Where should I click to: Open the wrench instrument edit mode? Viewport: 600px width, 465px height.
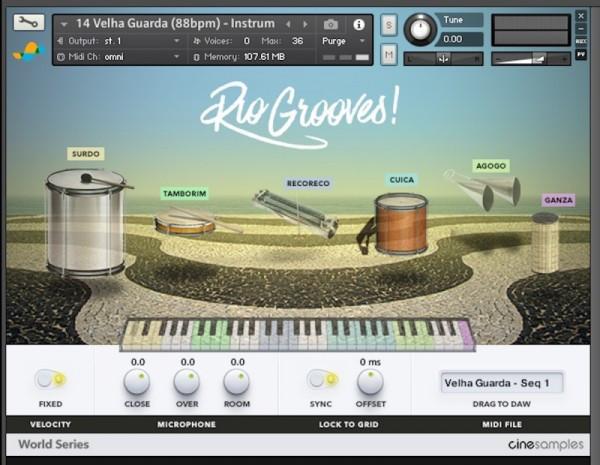coord(29,23)
